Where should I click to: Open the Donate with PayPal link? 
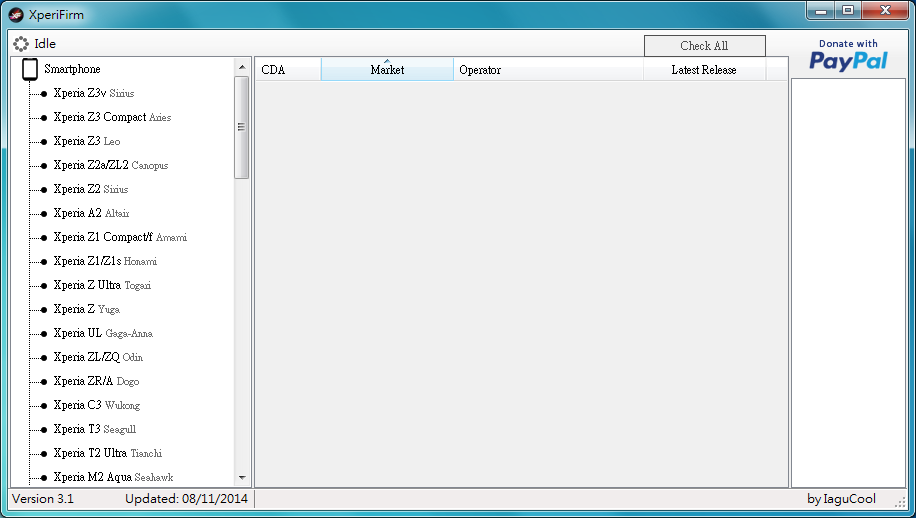pos(848,54)
